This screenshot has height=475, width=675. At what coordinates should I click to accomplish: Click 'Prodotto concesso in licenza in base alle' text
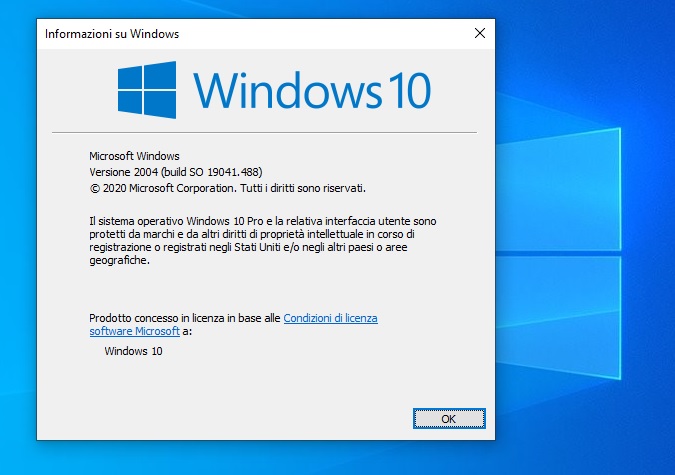185,318
